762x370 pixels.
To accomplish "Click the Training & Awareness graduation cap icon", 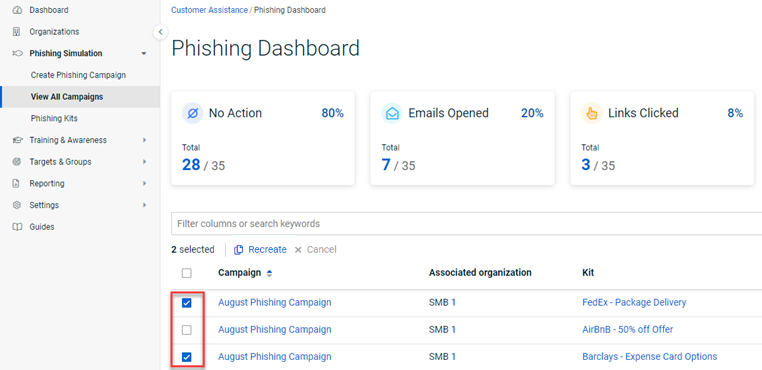I will pyautogui.click(x=17, y=140).
